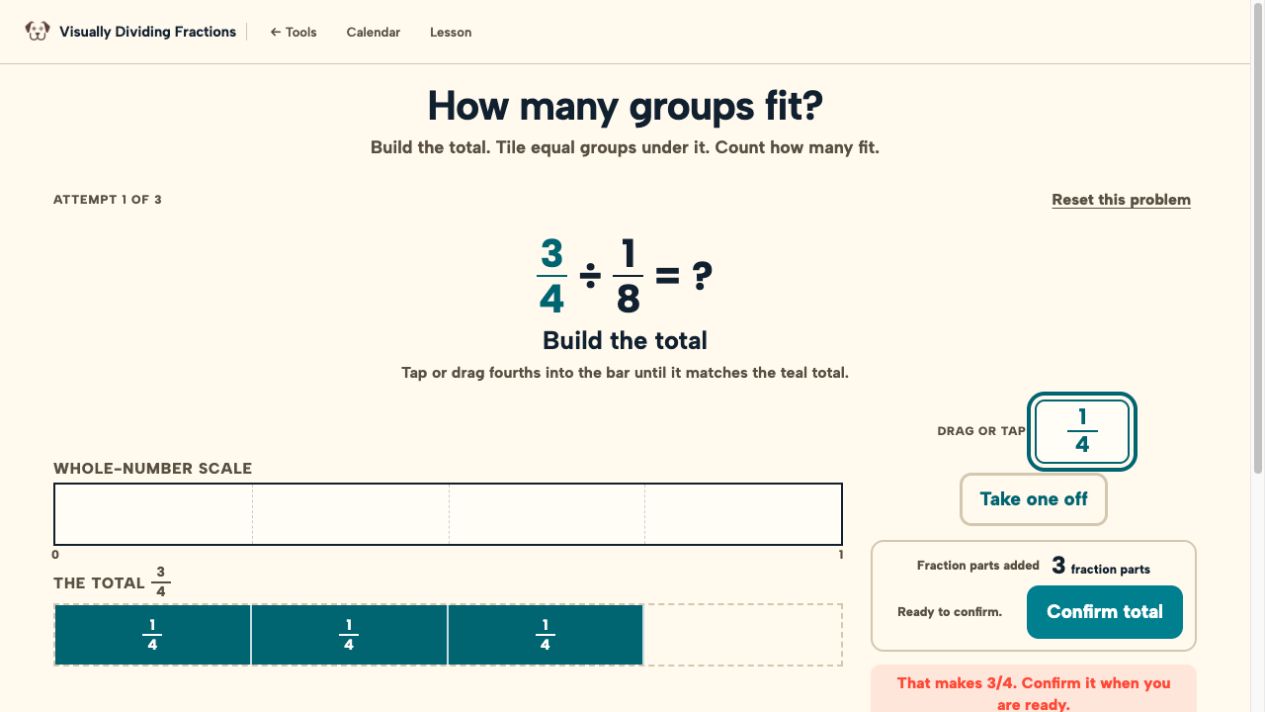Image resolution: width=1265 pixels, height=712 pixels.
Task: Click the 'Build the total' subheading
Action: tap(625, 341)
